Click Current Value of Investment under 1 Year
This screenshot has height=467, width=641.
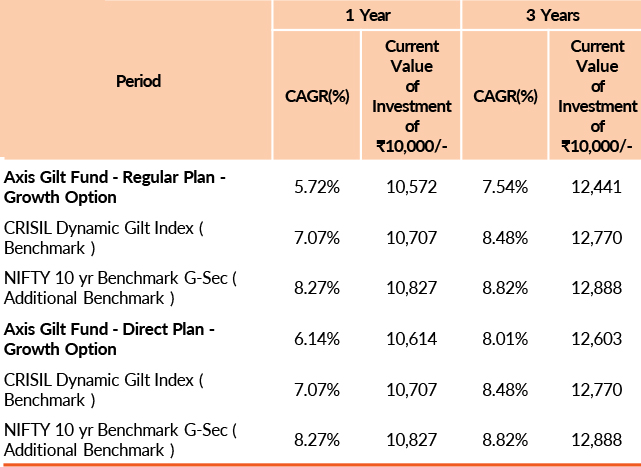(412, 96)
